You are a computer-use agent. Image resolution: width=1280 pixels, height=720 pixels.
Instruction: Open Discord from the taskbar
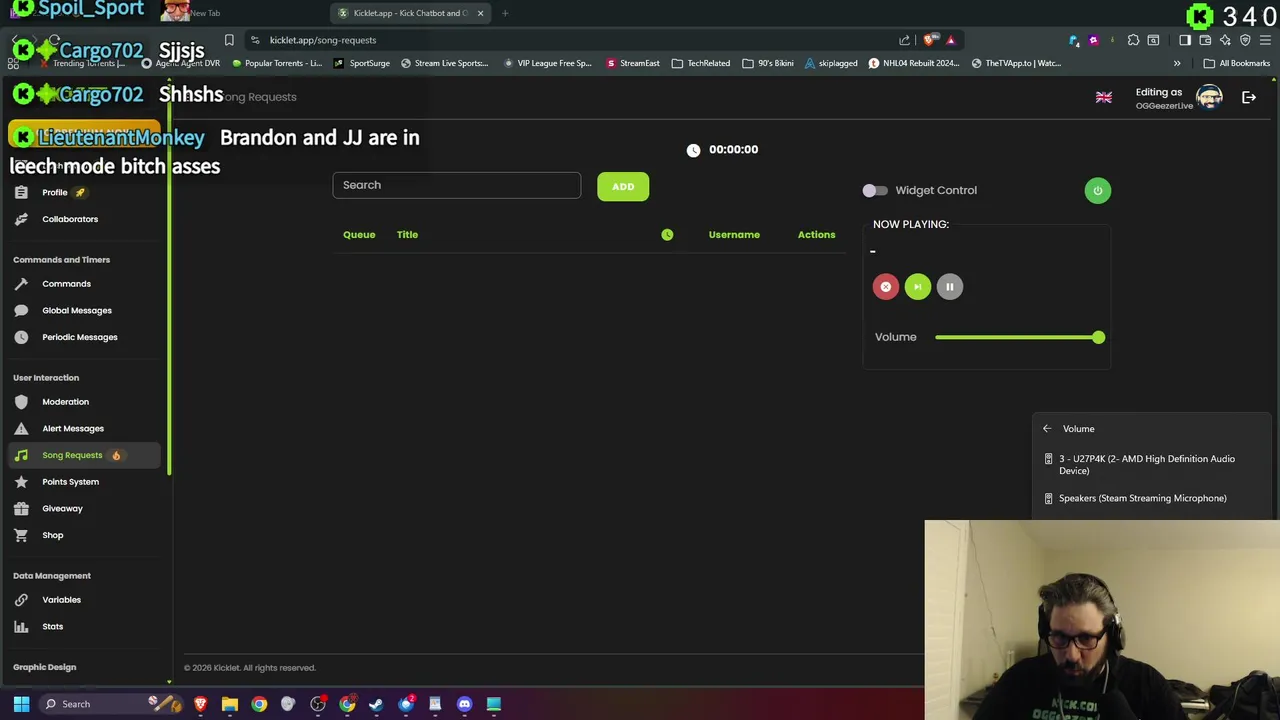pyautogui.click(x=464, y=704)
